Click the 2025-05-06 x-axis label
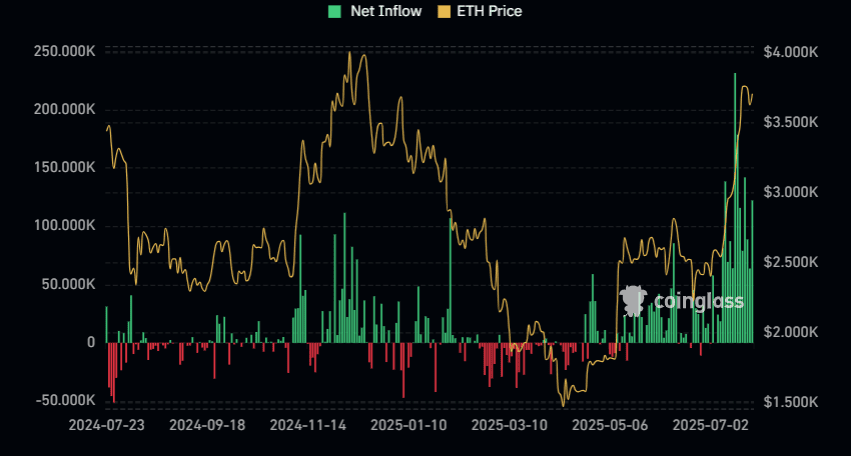Screen dimensions: 851x456 coord(609,425)
